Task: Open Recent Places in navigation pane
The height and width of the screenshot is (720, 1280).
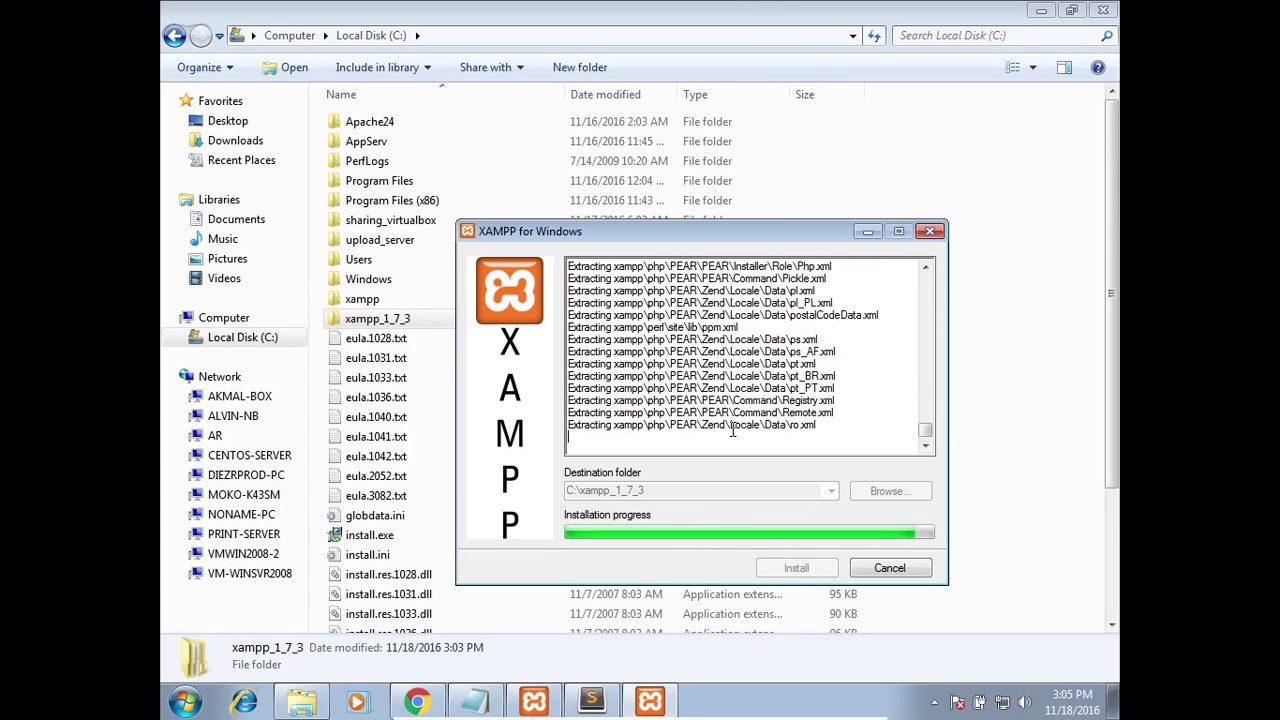Action: pyautogui.click(x=241, y=160)
